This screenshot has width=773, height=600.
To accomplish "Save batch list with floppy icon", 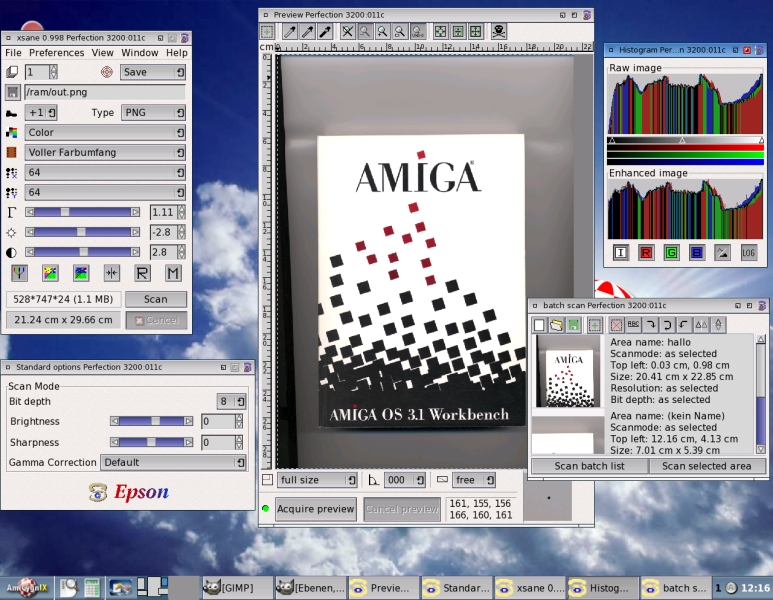I will [x=573, y=325].
